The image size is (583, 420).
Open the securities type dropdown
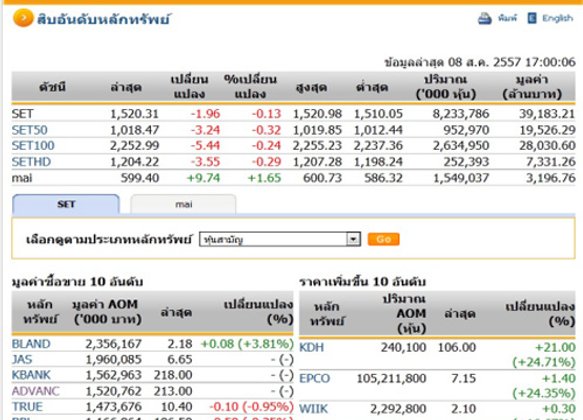point(280,239)
